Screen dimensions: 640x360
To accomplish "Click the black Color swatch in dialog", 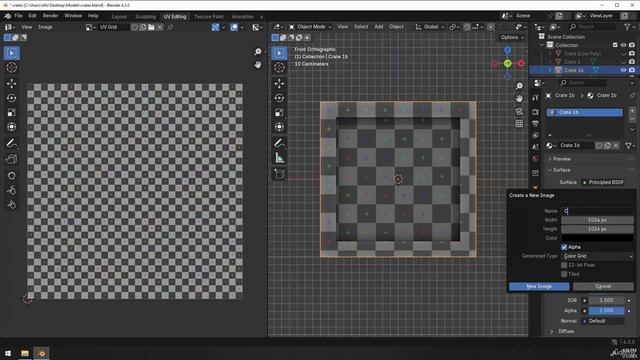I will [598, 238].
